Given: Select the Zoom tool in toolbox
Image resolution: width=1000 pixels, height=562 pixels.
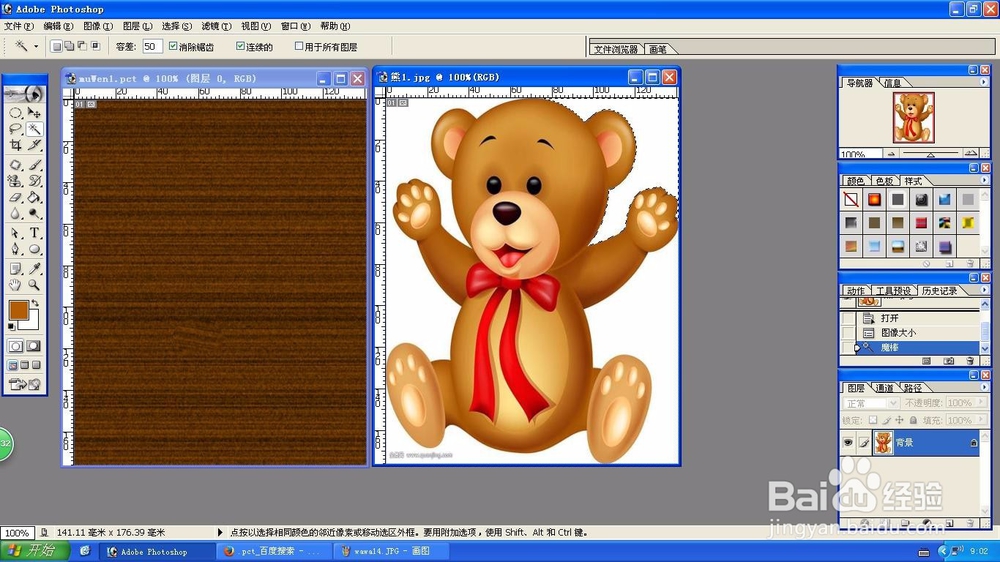Looking at the screenshot, I should [x=34, y=285].
